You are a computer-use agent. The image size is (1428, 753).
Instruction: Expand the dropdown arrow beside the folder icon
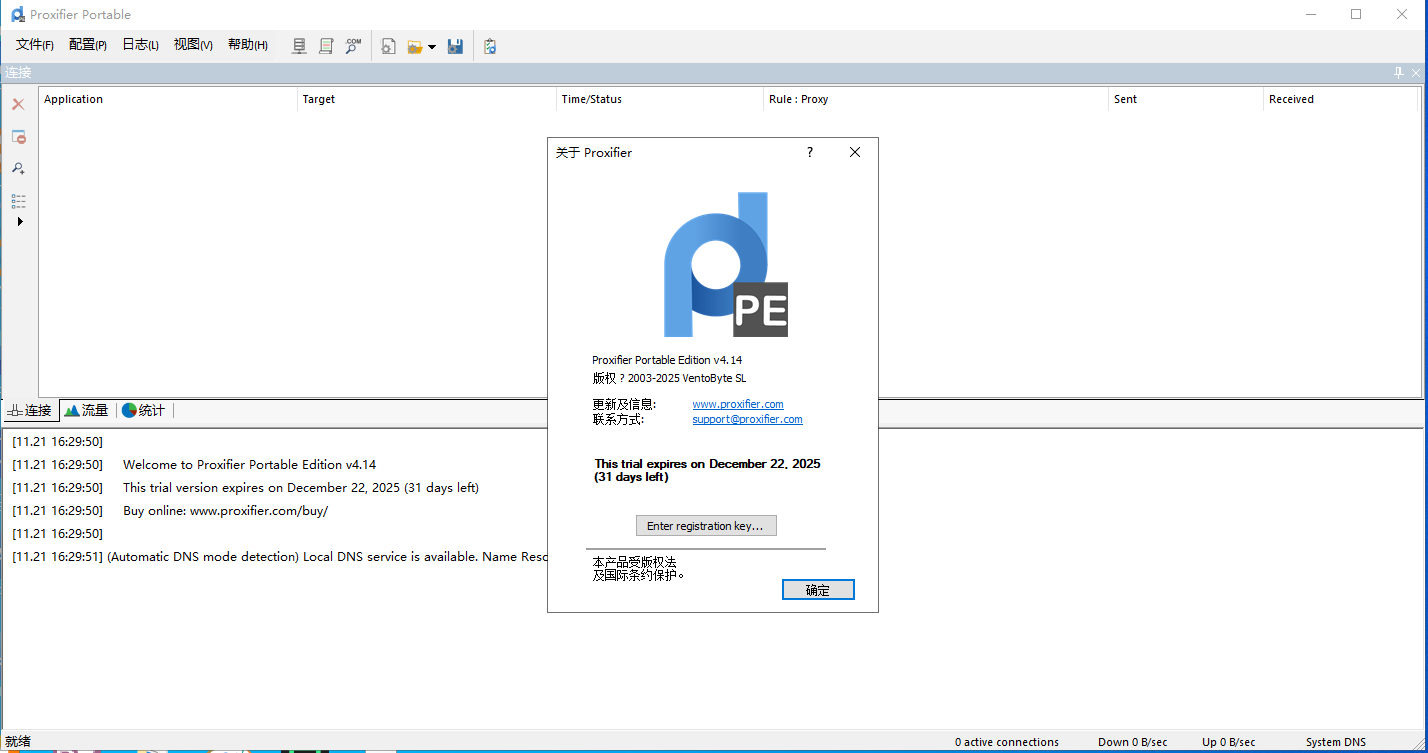pyautogui.click(x=432, y=47)
